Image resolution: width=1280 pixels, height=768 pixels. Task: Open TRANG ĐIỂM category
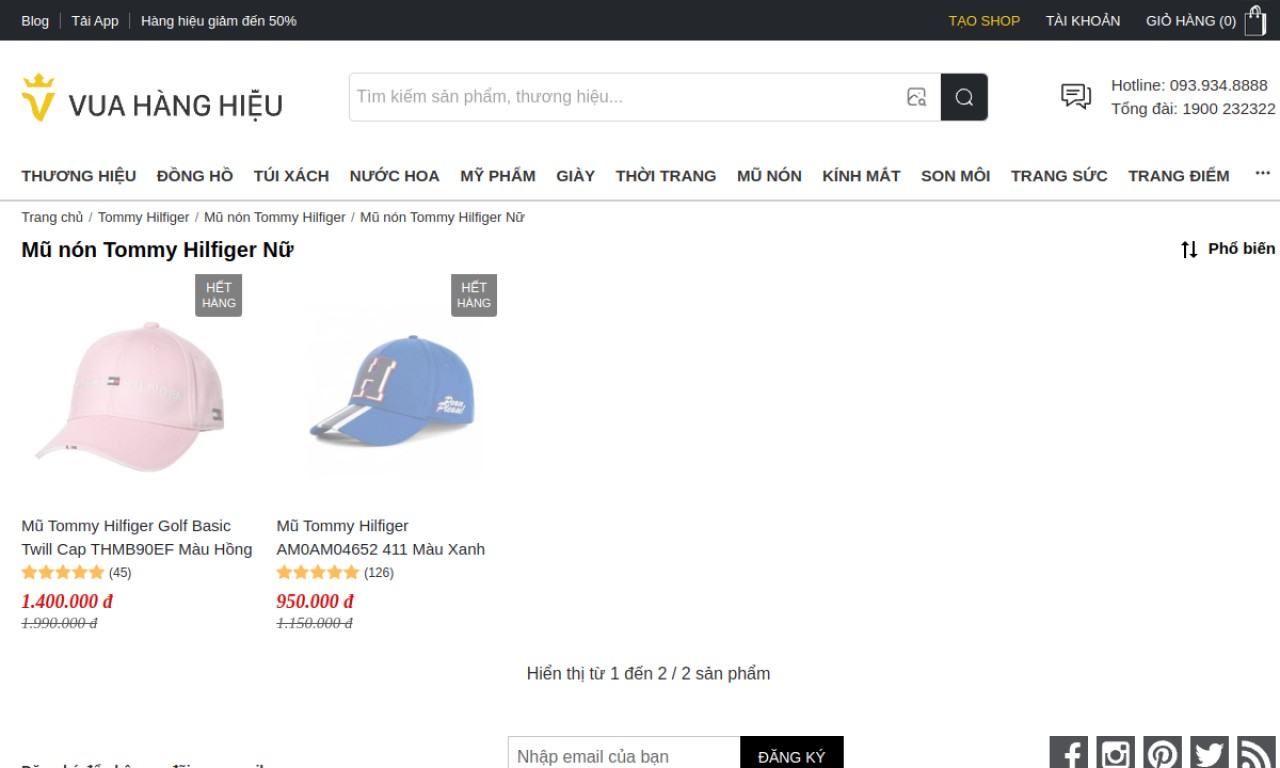1179,176
